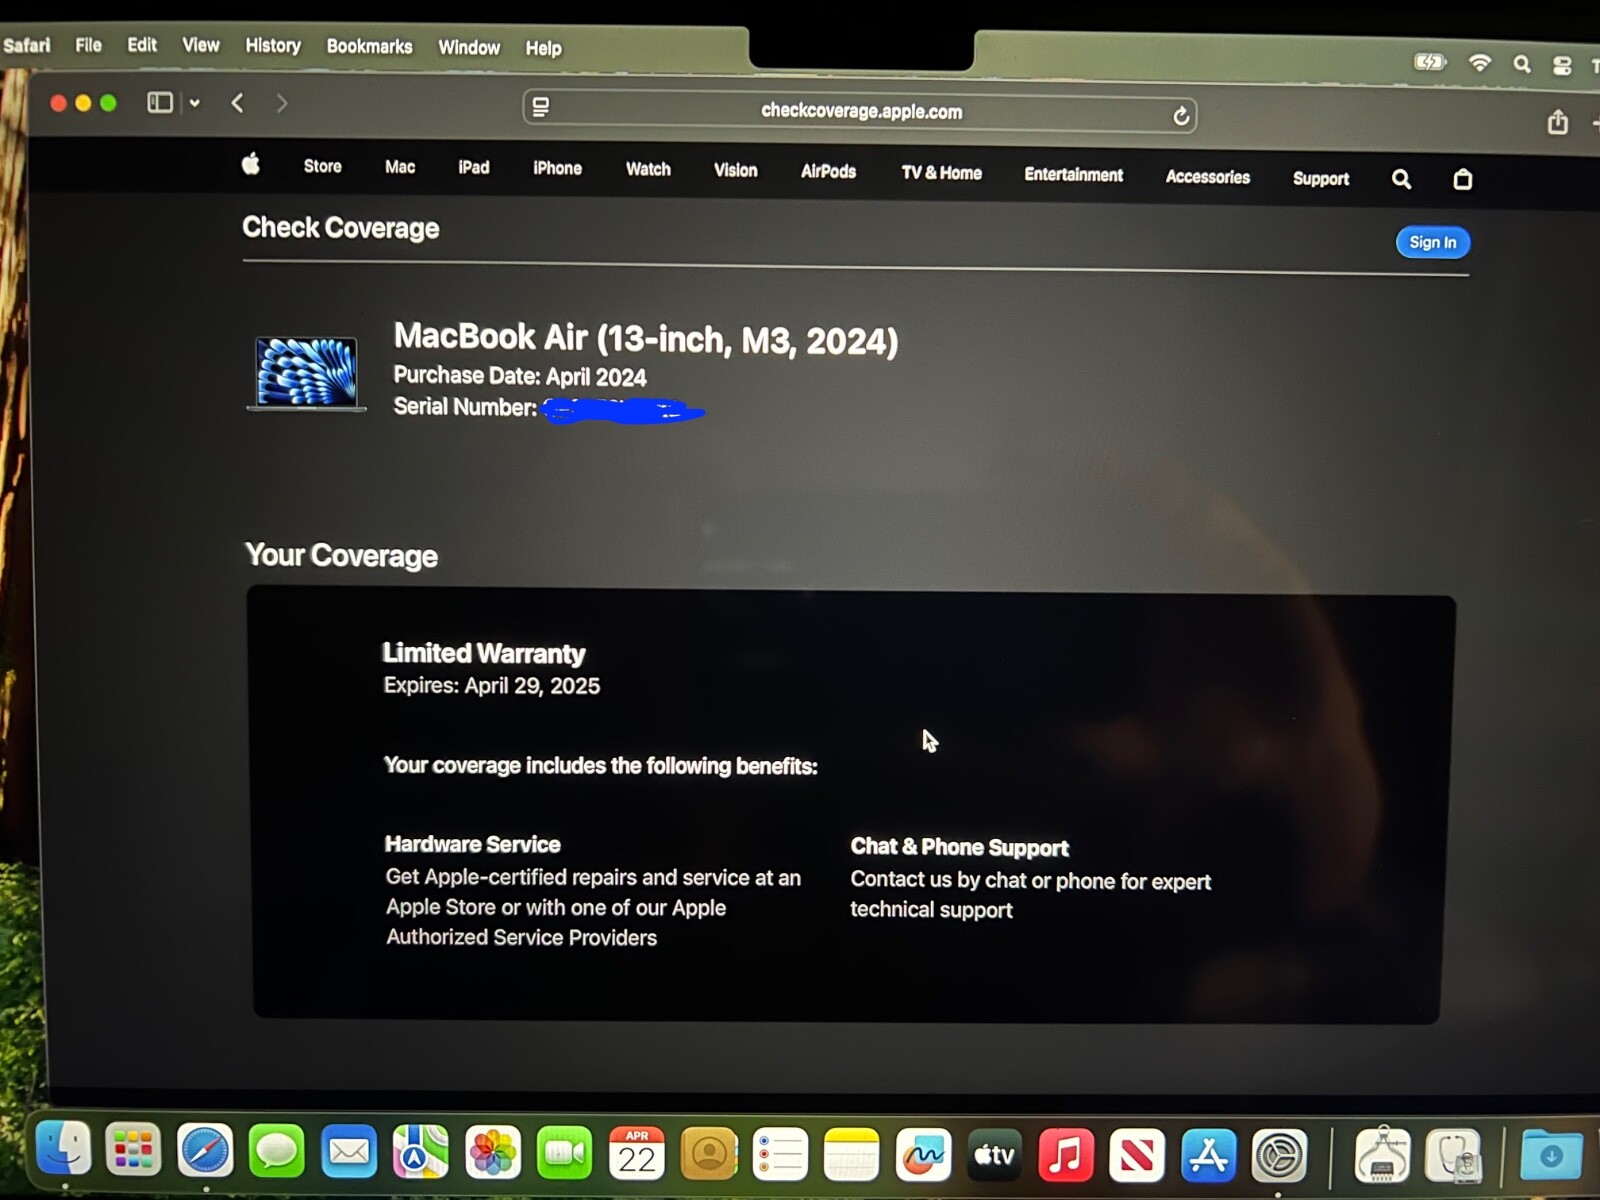Open Control Center in menu bar
Viewport: 1600px width, 1200px height.
(x=1561, y=66)
